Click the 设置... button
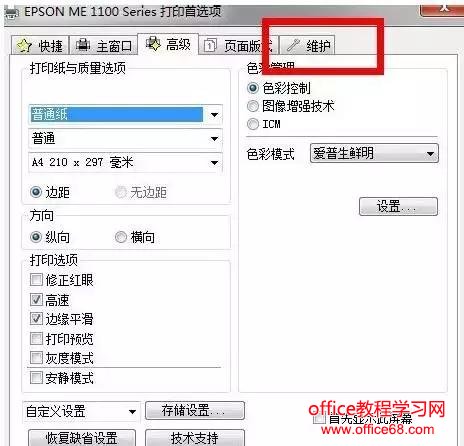Viewport: 464px width, 446px height. pos(398,206)
